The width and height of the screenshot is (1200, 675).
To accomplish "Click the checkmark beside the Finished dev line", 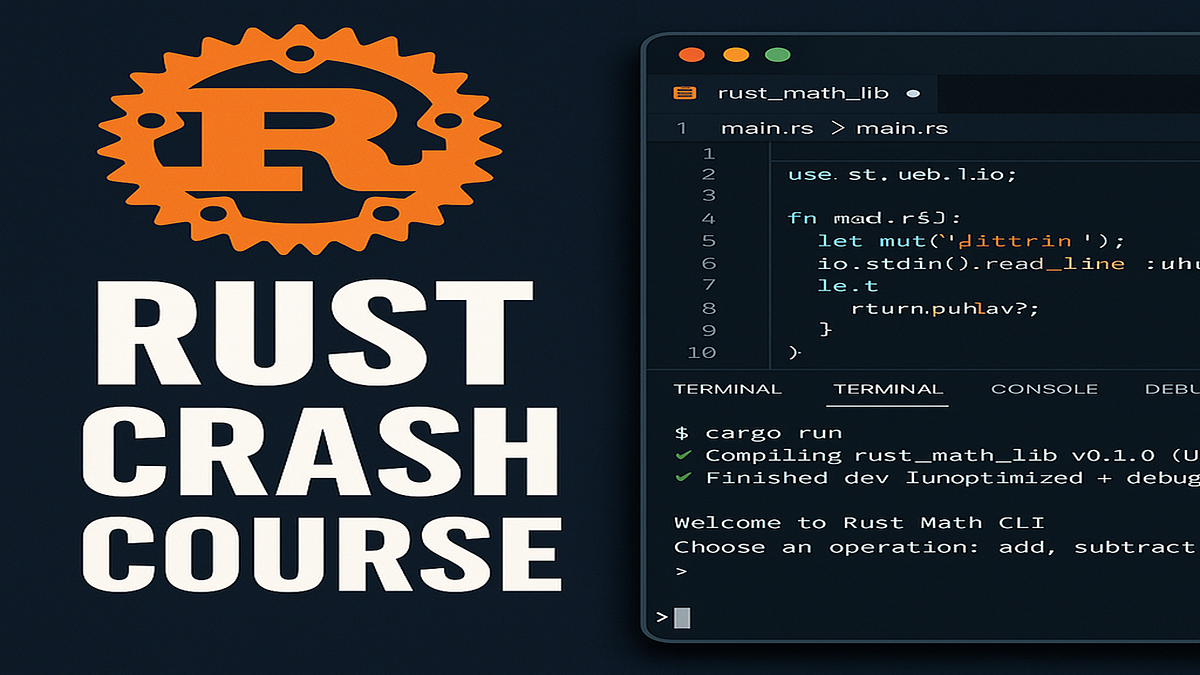I will click(683, 478).
